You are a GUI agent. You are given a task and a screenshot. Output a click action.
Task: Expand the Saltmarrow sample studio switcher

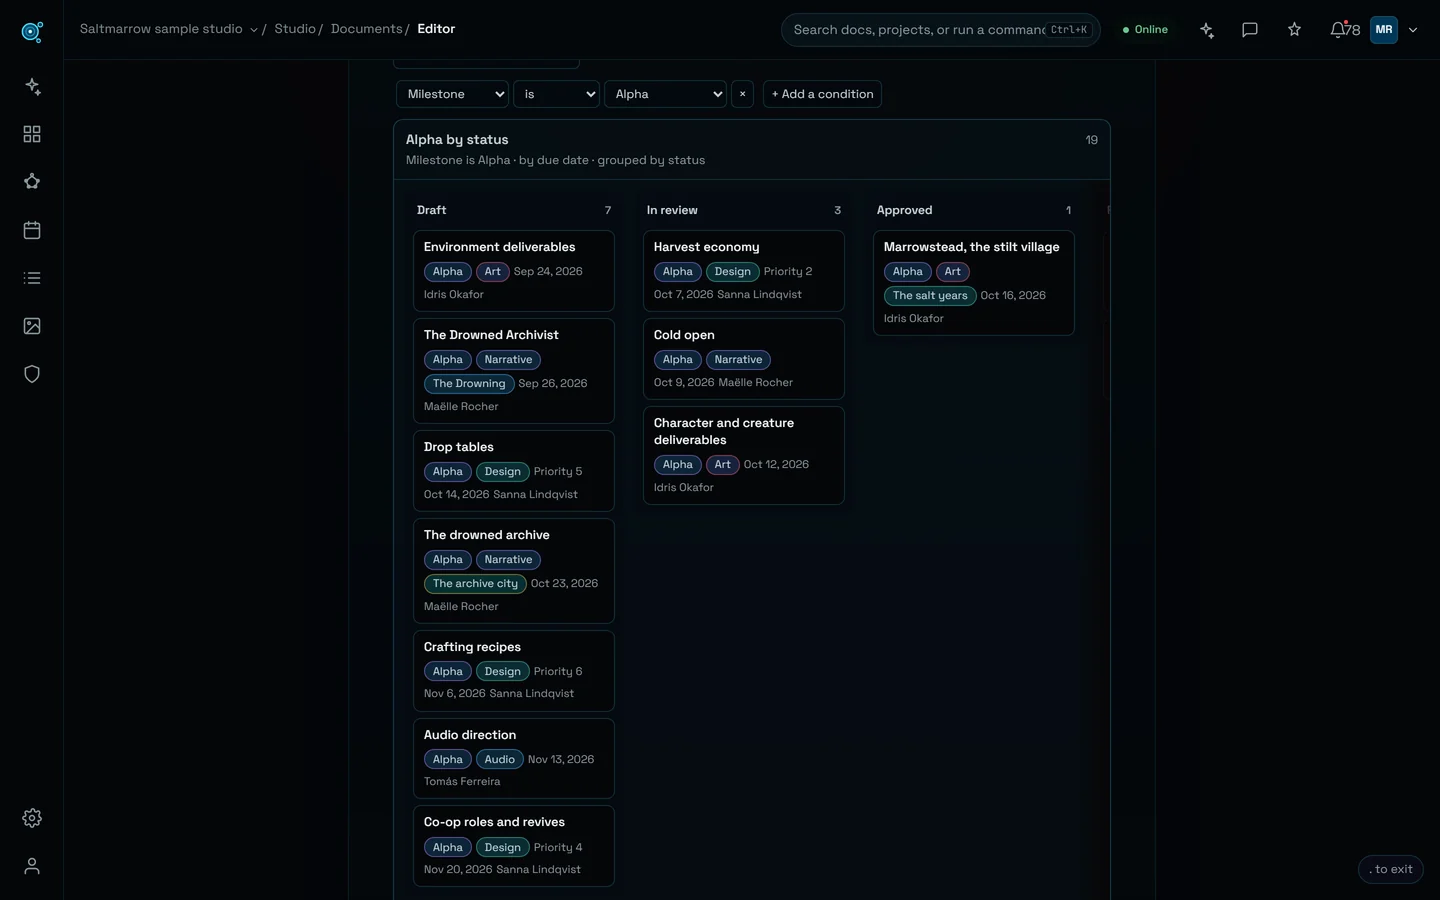pos(169,29)
